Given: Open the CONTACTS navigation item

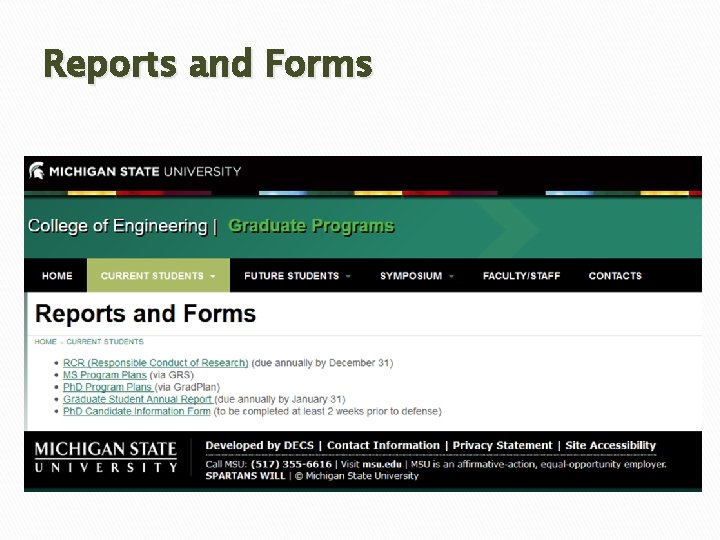Looking at the screenshot, I should pyautogui.click(x=615, y=276).
